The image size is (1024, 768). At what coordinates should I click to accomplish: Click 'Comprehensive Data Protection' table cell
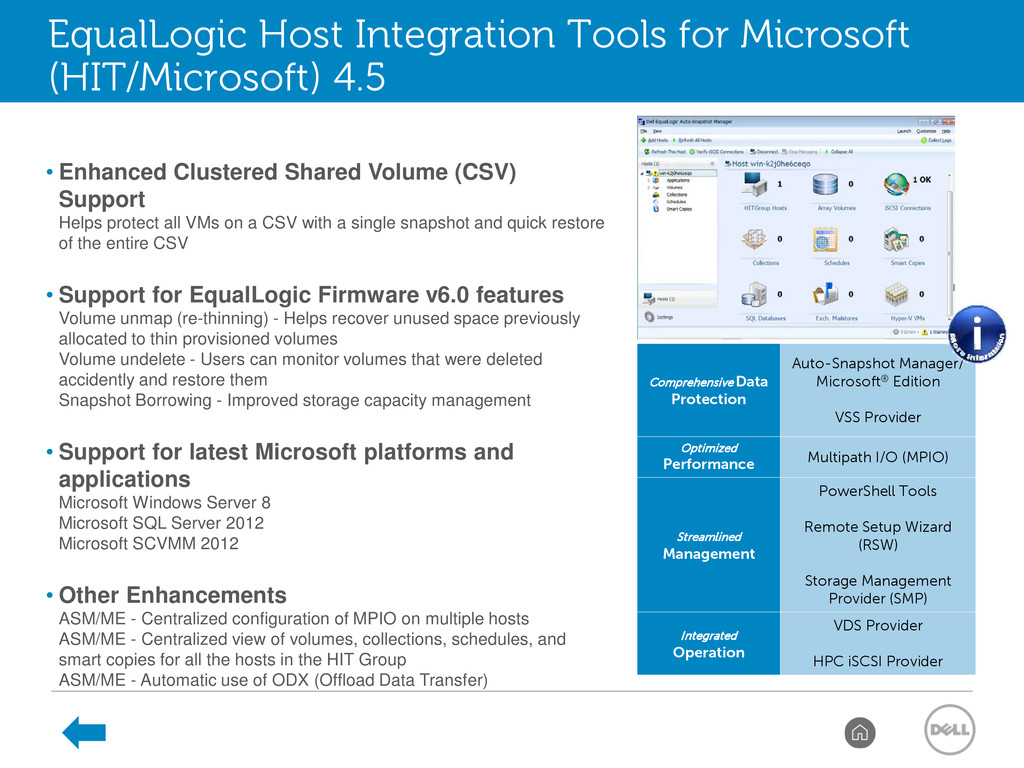click(x=709, y=390)
